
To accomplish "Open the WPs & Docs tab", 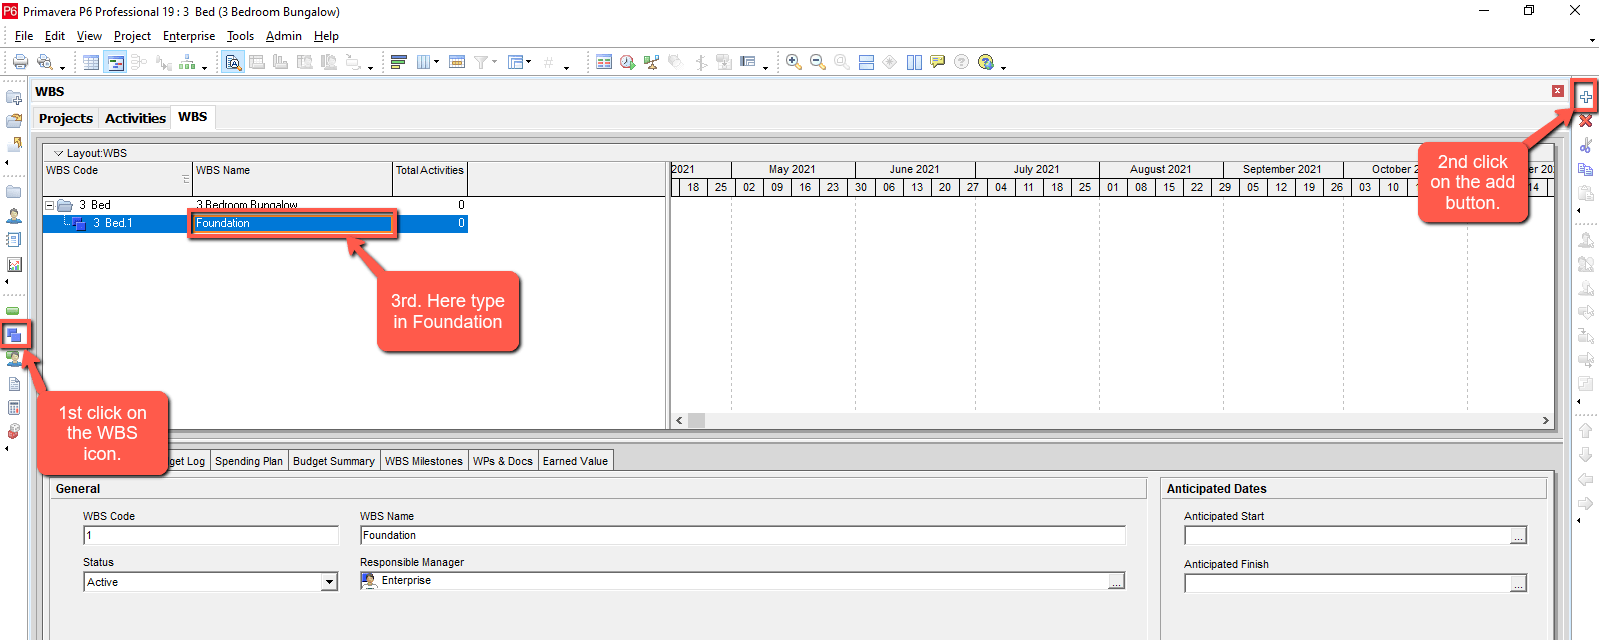I will pos(503,461).
